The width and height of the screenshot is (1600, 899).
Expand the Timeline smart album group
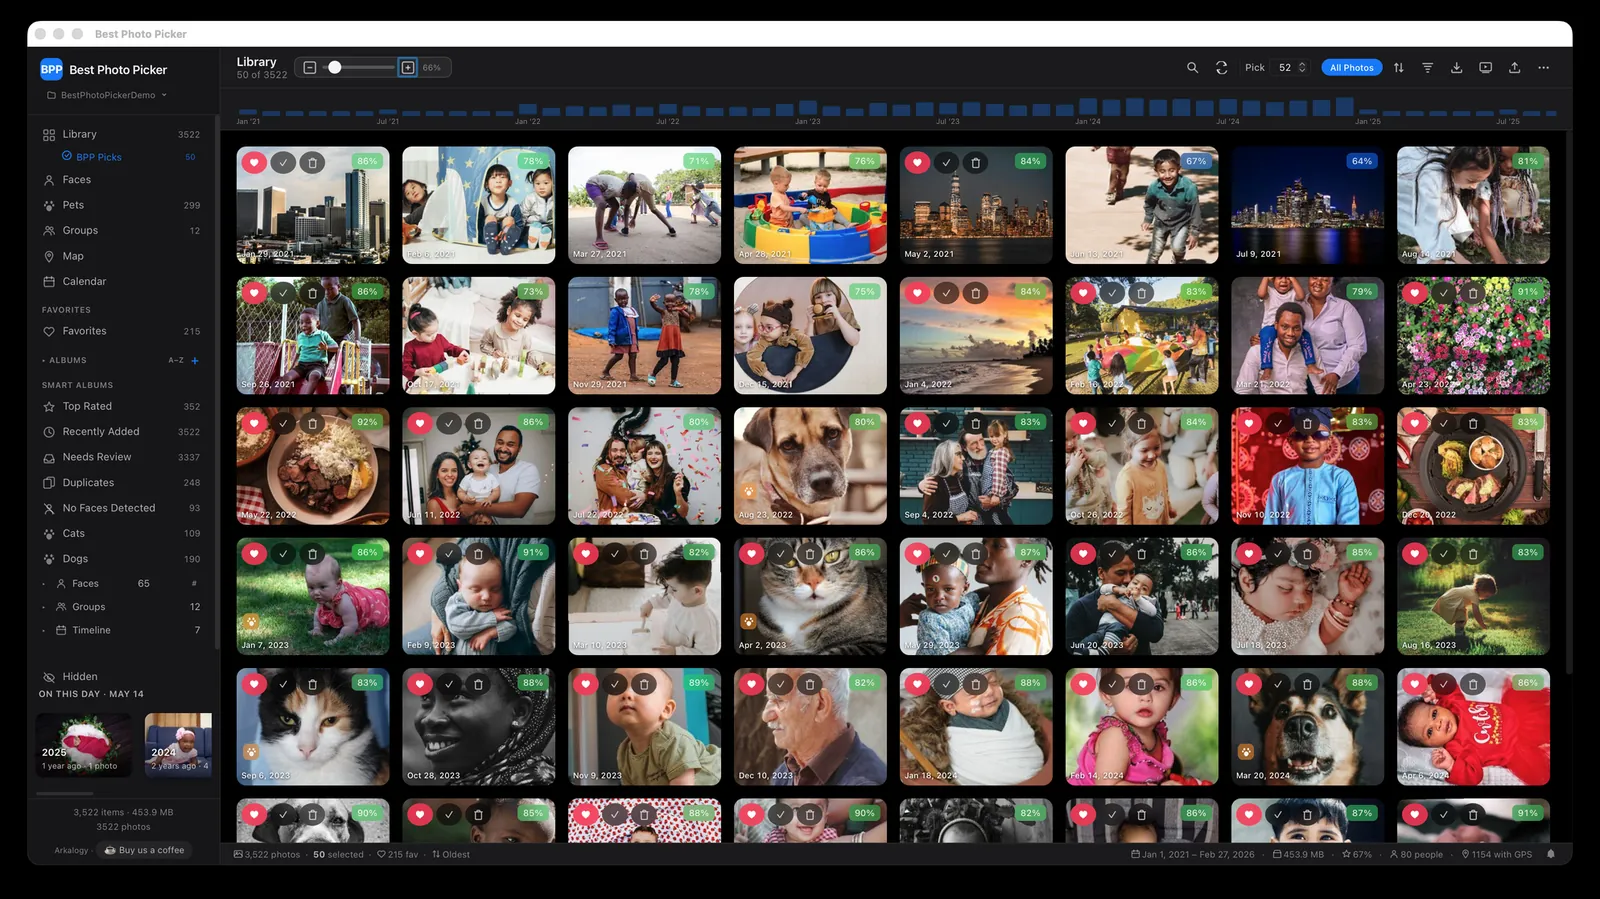44,631
